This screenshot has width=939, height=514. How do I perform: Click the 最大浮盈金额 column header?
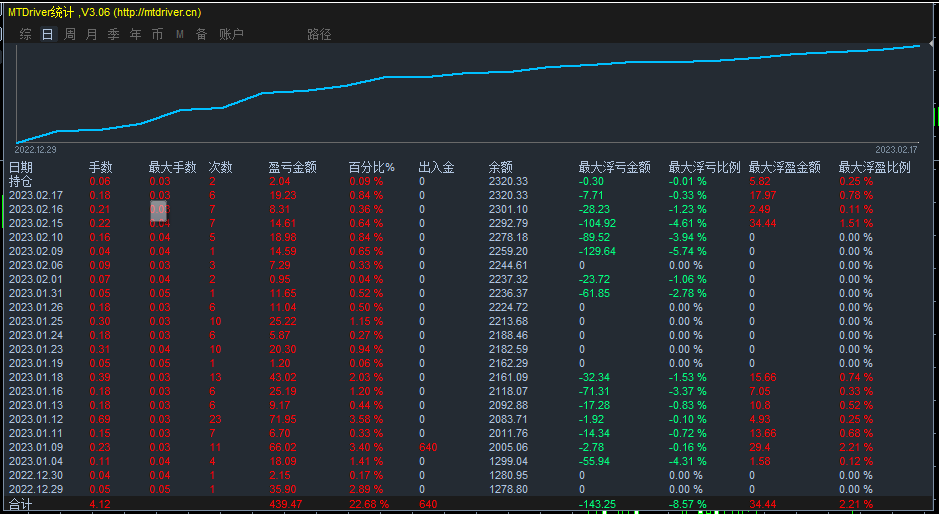(x=784, y=167)
